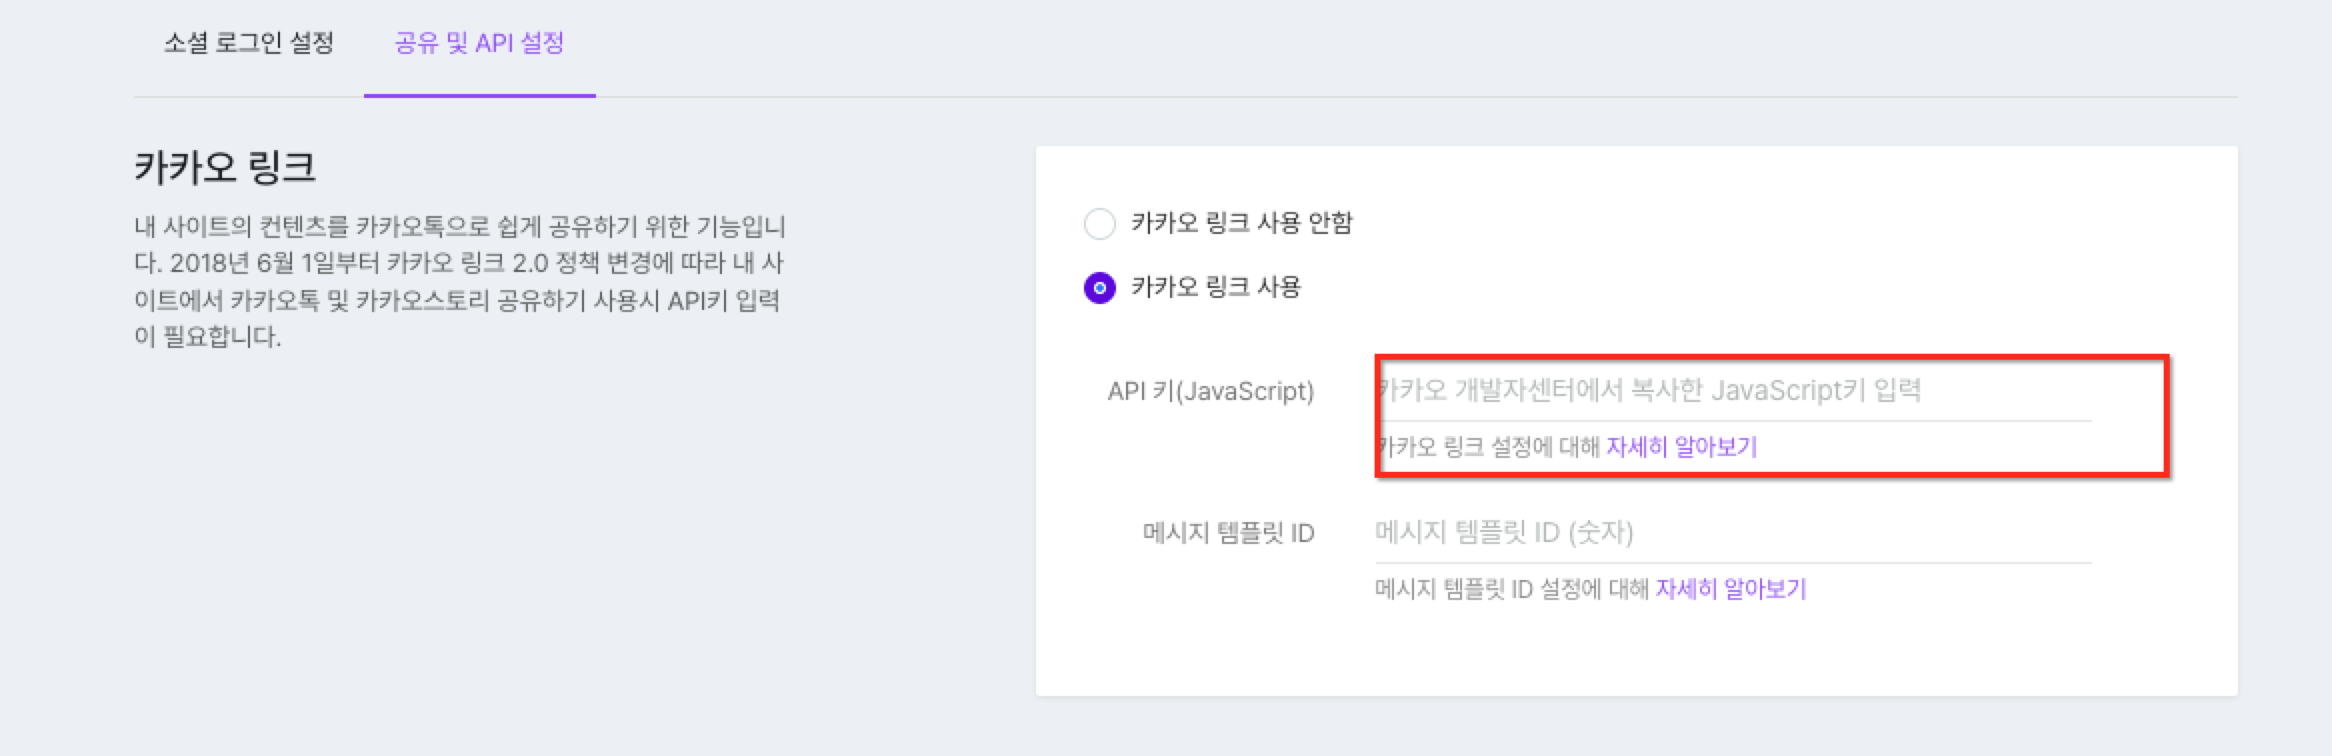Select the 카카오 링크 사용 안함 radio button

point(1100,224)
